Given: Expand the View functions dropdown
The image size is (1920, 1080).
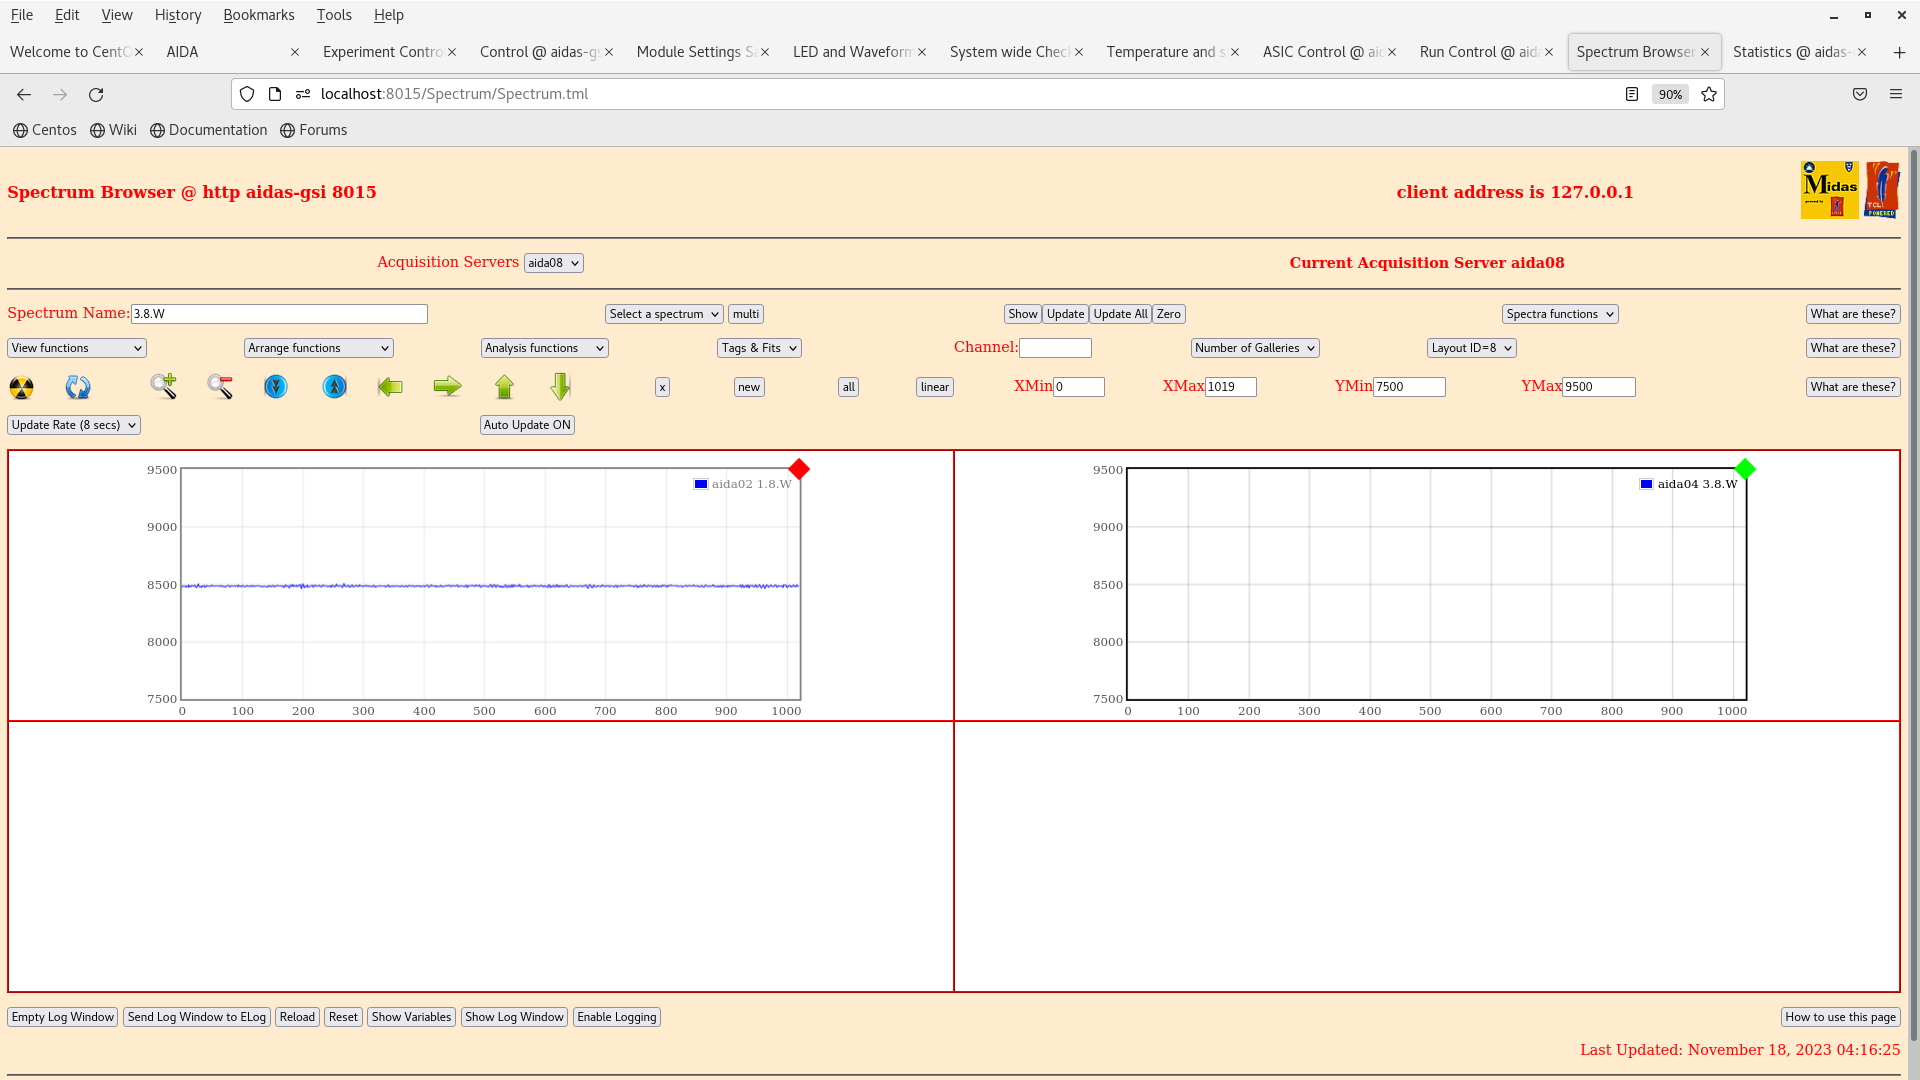Looking at the screenshot, I should (x=77, y=348).
